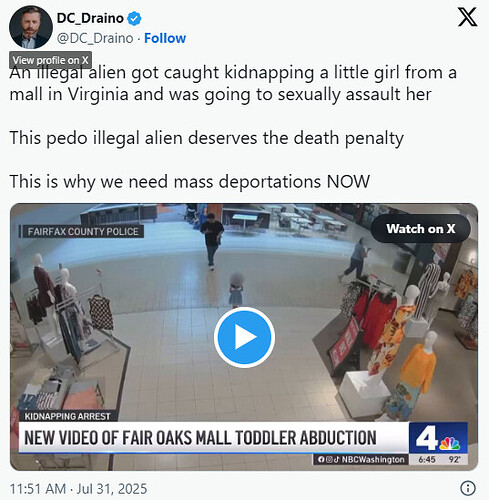Click the blue verified badge

[134, 18]
